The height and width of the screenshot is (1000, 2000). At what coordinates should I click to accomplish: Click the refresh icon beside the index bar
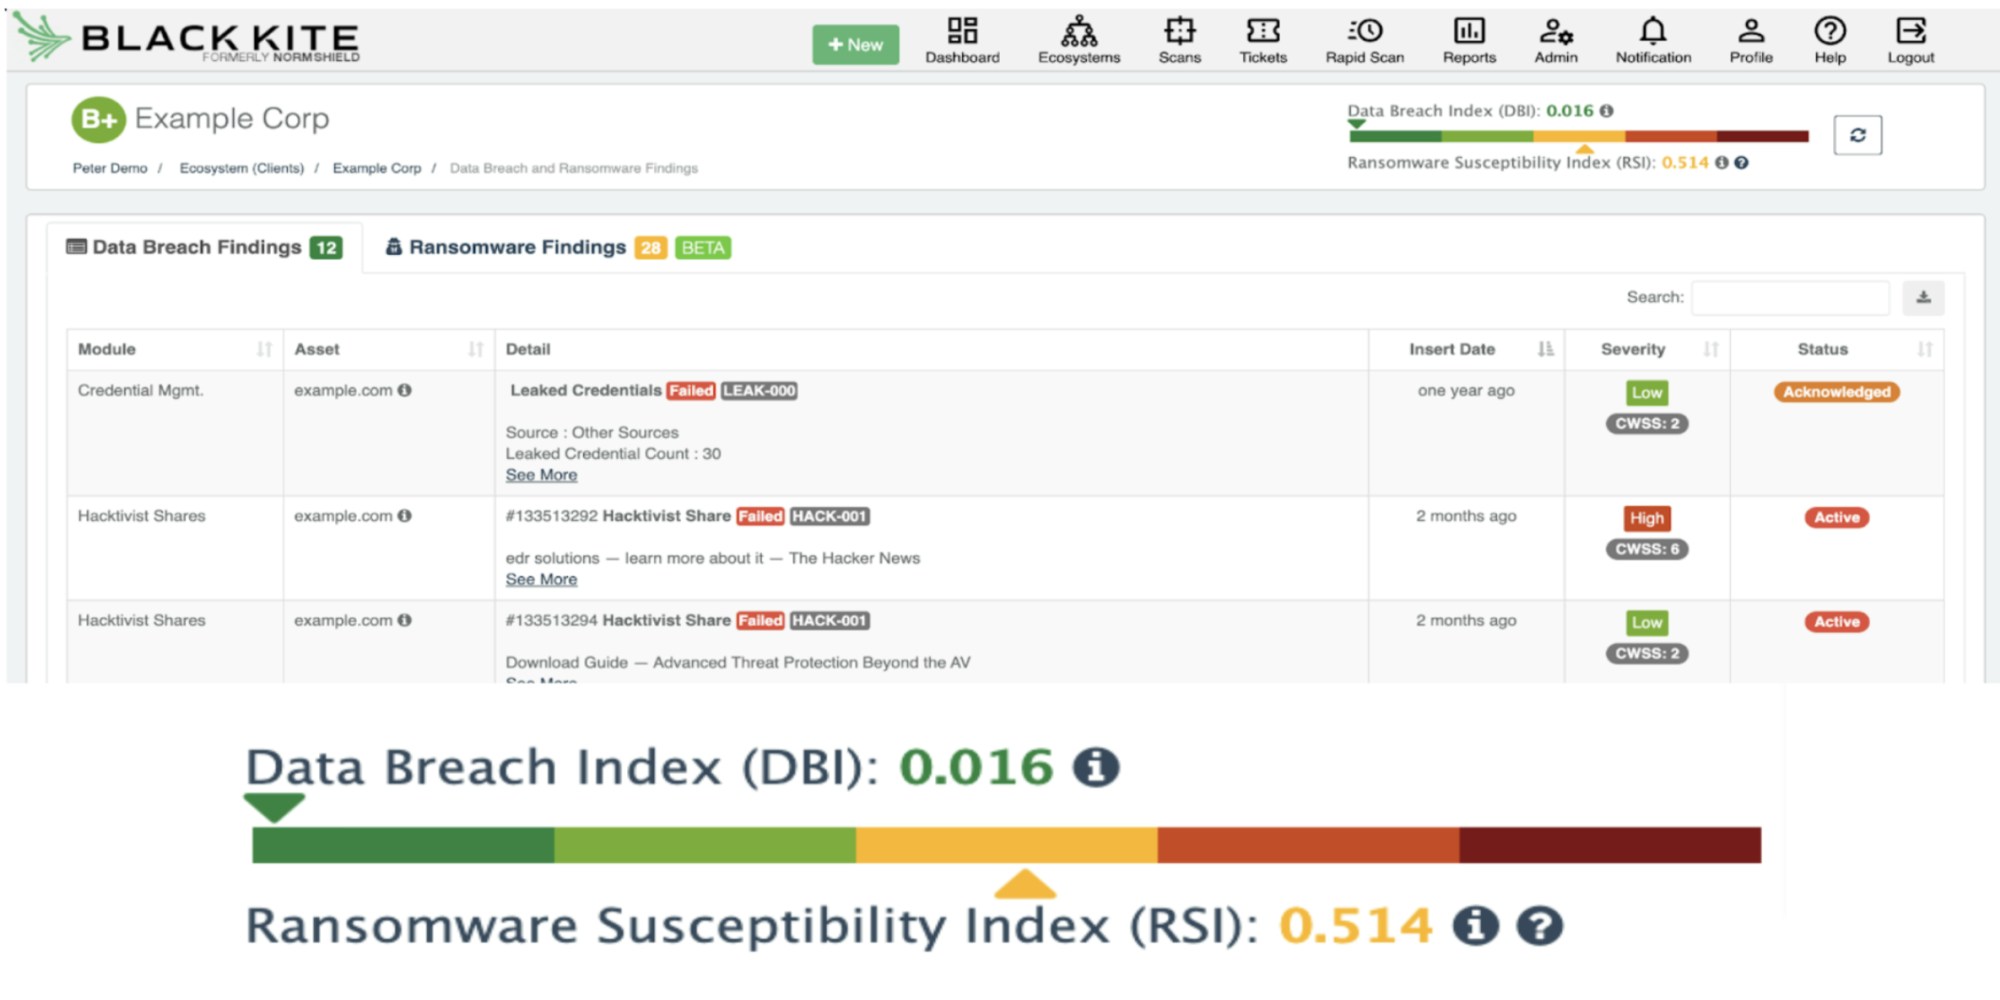coord(1857,135)
